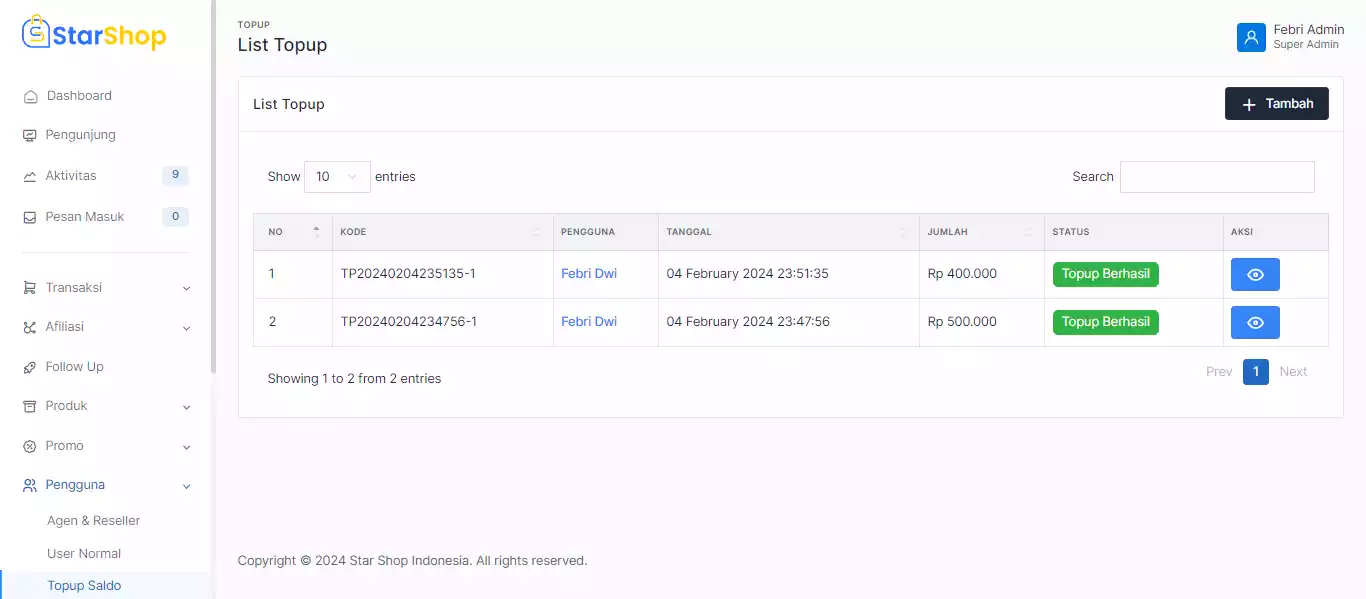The image size is (1366, 599).
Task: View details of topup TP20240204235135-1
Action: point(1254,275)
